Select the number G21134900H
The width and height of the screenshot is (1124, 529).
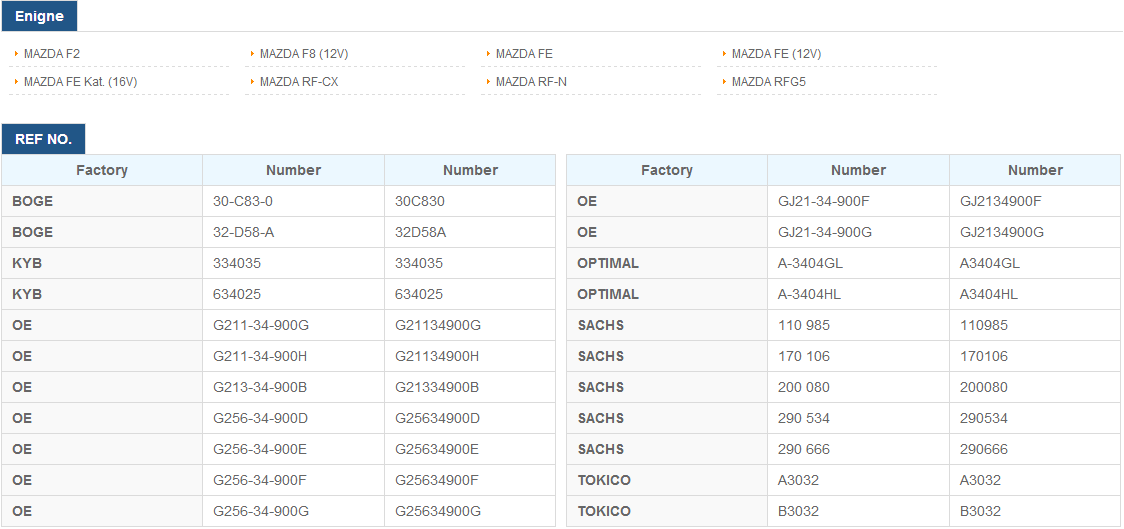(x=437, y=356)
